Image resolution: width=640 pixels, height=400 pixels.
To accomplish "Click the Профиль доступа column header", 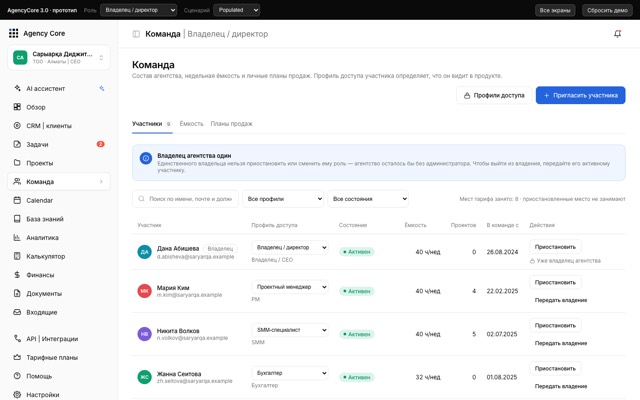I will coord(274,225).
